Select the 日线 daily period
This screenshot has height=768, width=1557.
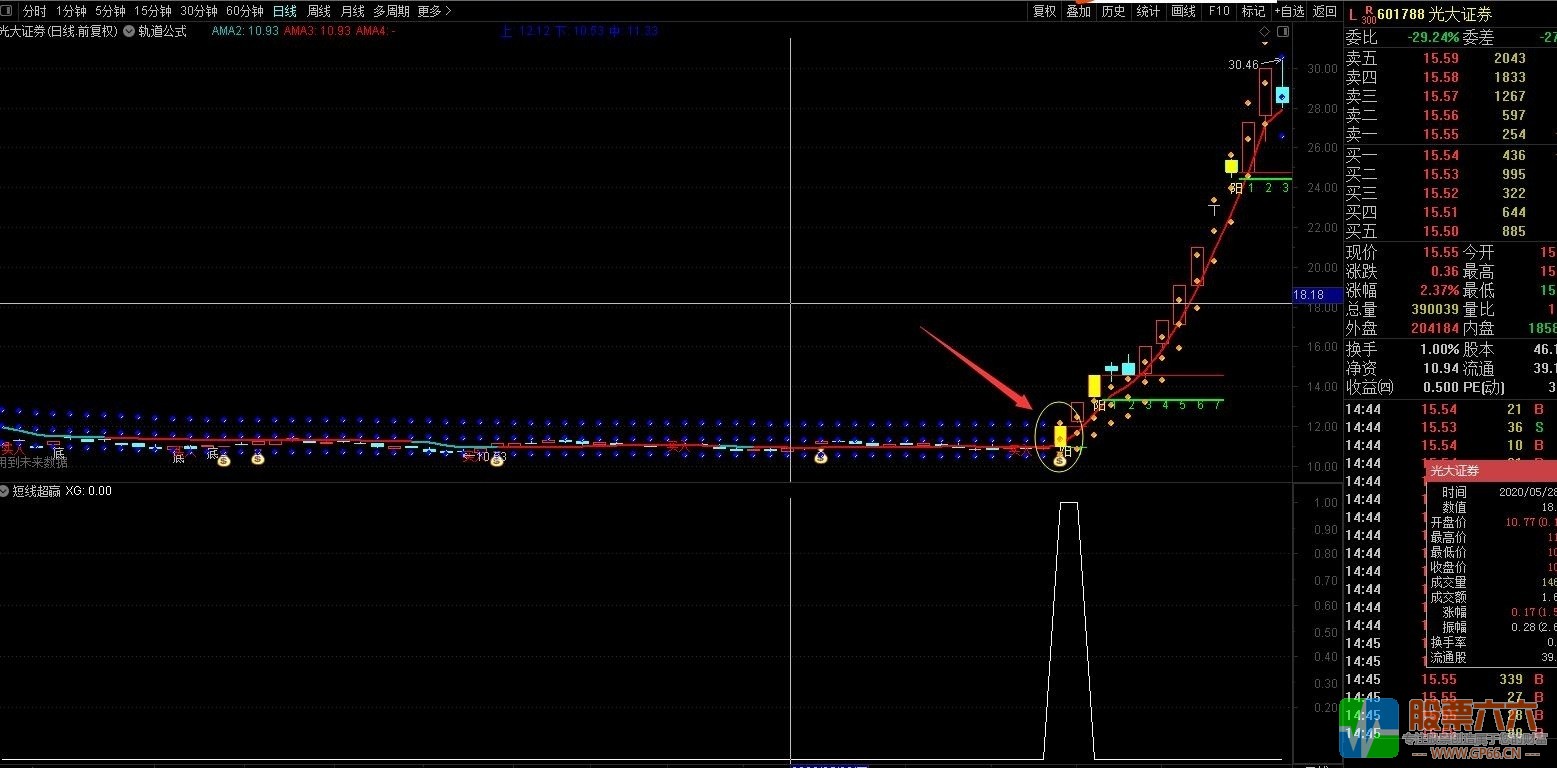click(x=285, y=11)
